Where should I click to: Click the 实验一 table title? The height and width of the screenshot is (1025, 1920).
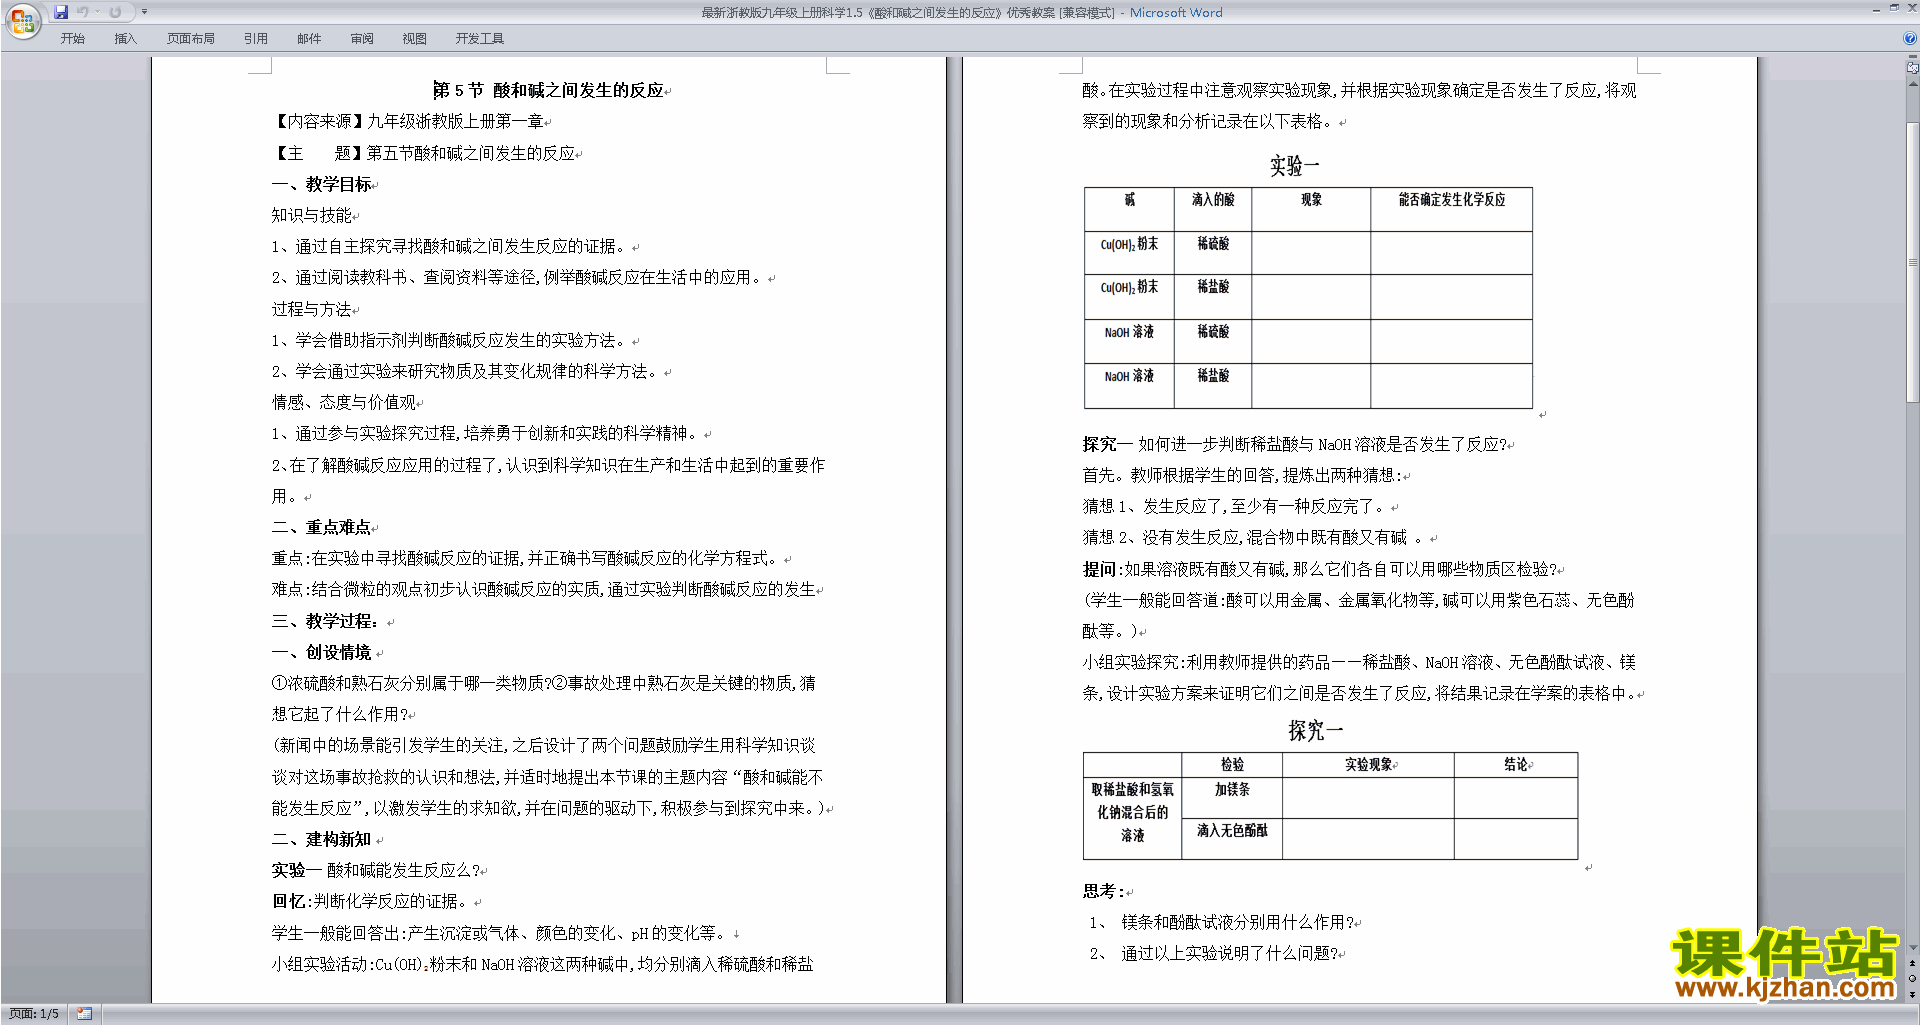click(1295, 165)
